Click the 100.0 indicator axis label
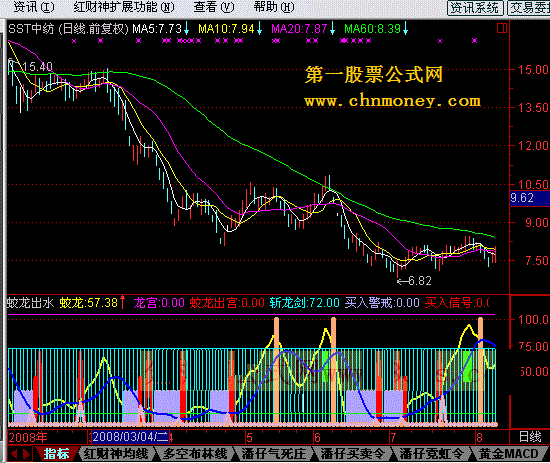The height and width of the screenshot is (463, 550). 533,319
